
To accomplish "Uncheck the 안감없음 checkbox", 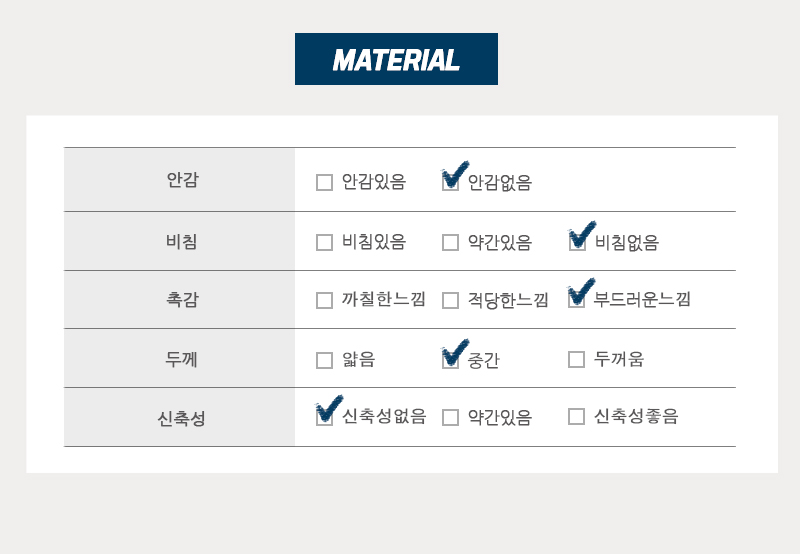I will pyautogui.click(x=451, y=183).
